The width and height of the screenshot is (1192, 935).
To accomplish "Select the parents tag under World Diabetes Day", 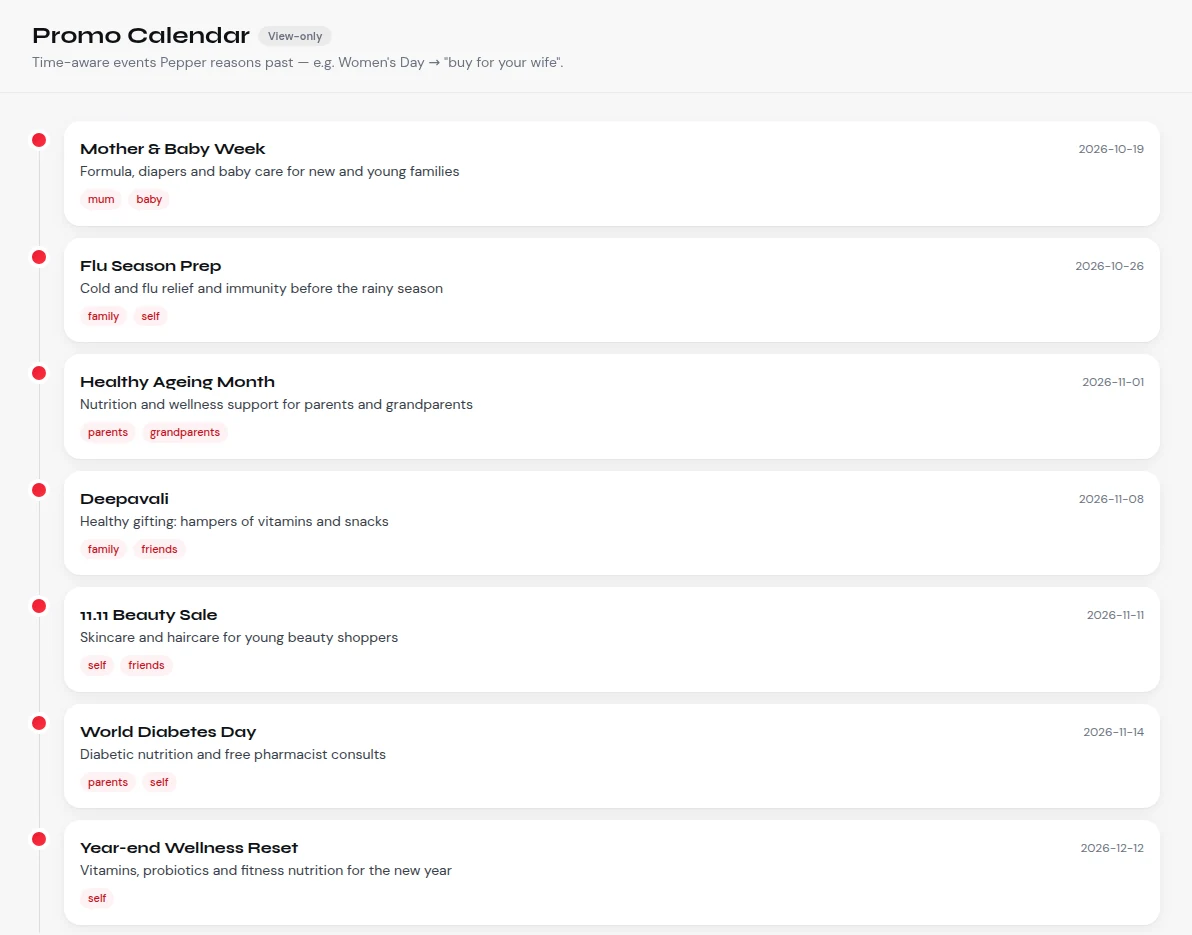I will (x=108, y=782).
